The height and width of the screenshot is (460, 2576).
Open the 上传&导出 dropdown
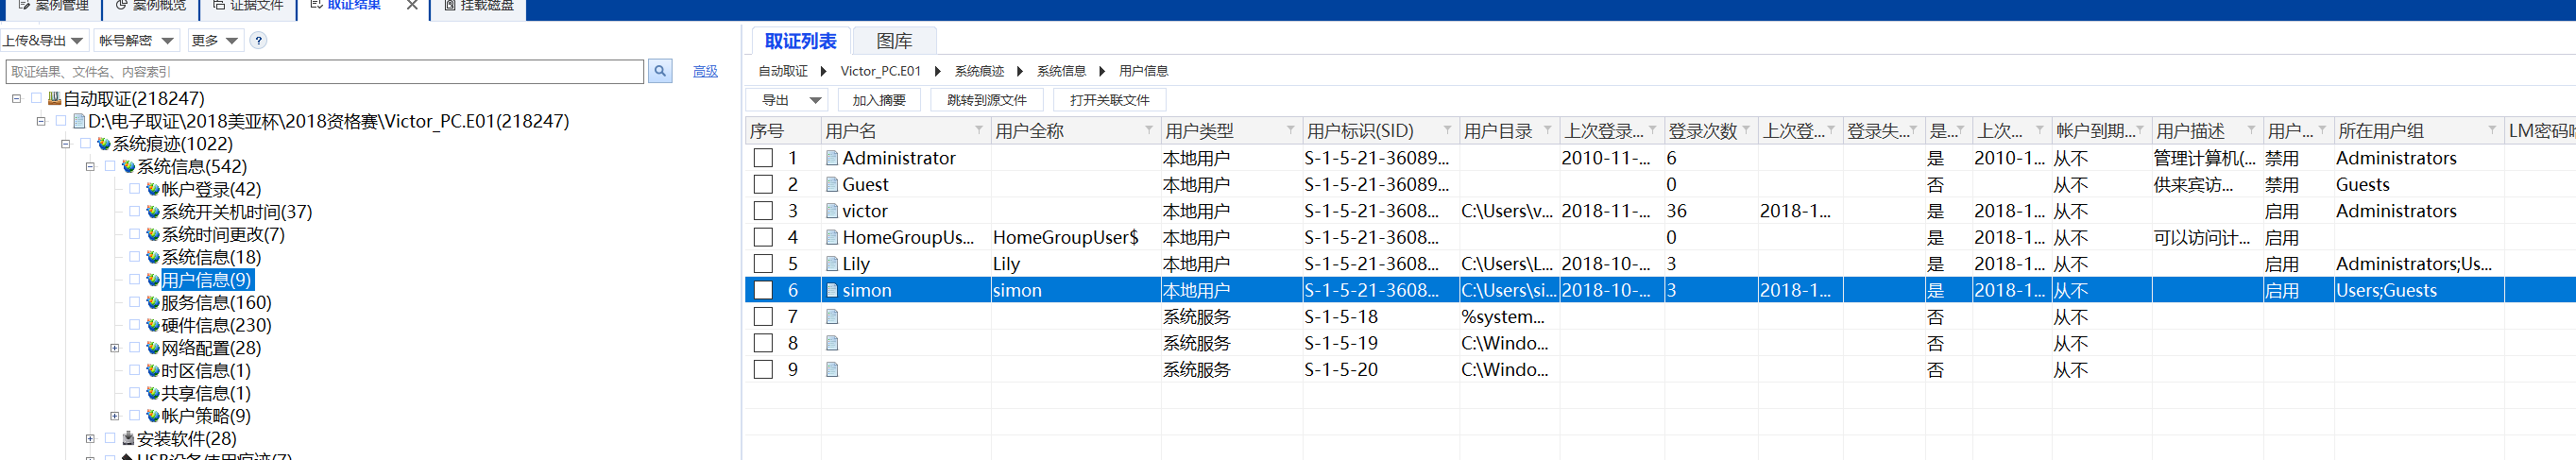pos(43,41)
